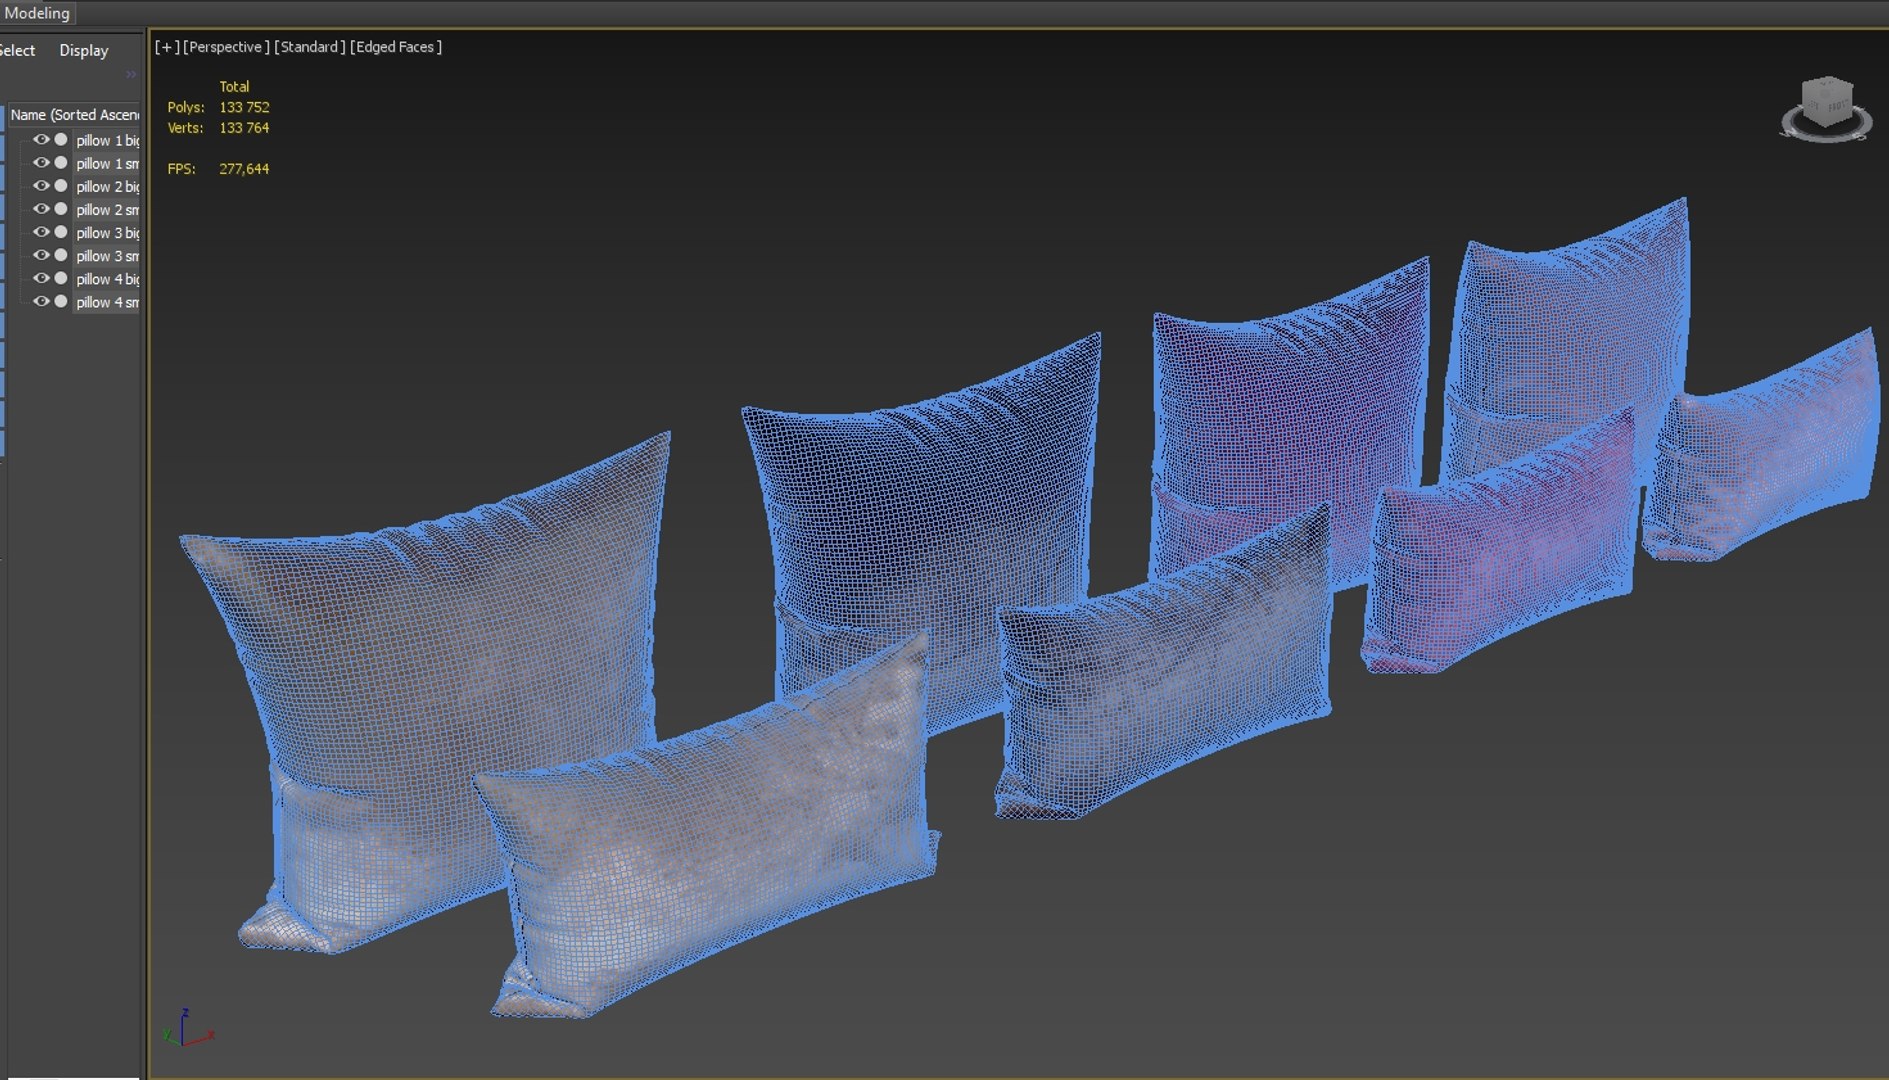Click the geometry sphere icon of pillow 4 big
Viewport: 1889px width, 1080px height.
[61, 278]
